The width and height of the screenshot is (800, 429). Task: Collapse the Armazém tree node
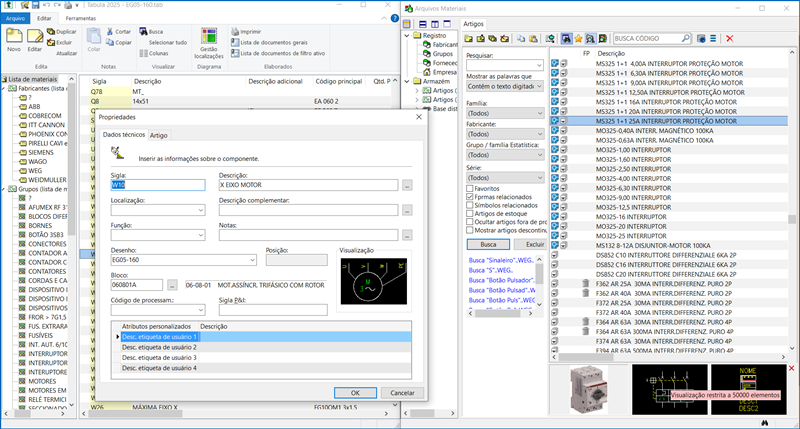coord(407,81)
